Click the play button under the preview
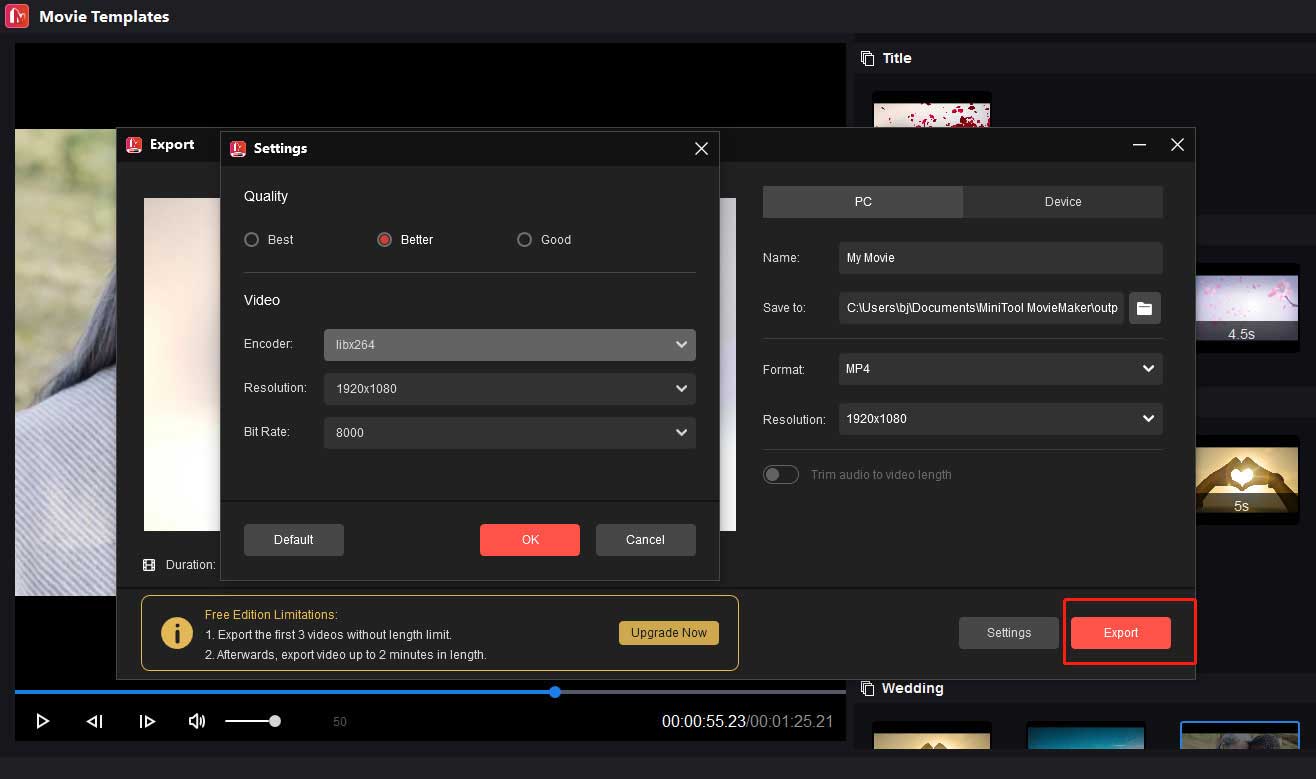The width and height of the screenshot is (1316, 779). coord(42,721)
